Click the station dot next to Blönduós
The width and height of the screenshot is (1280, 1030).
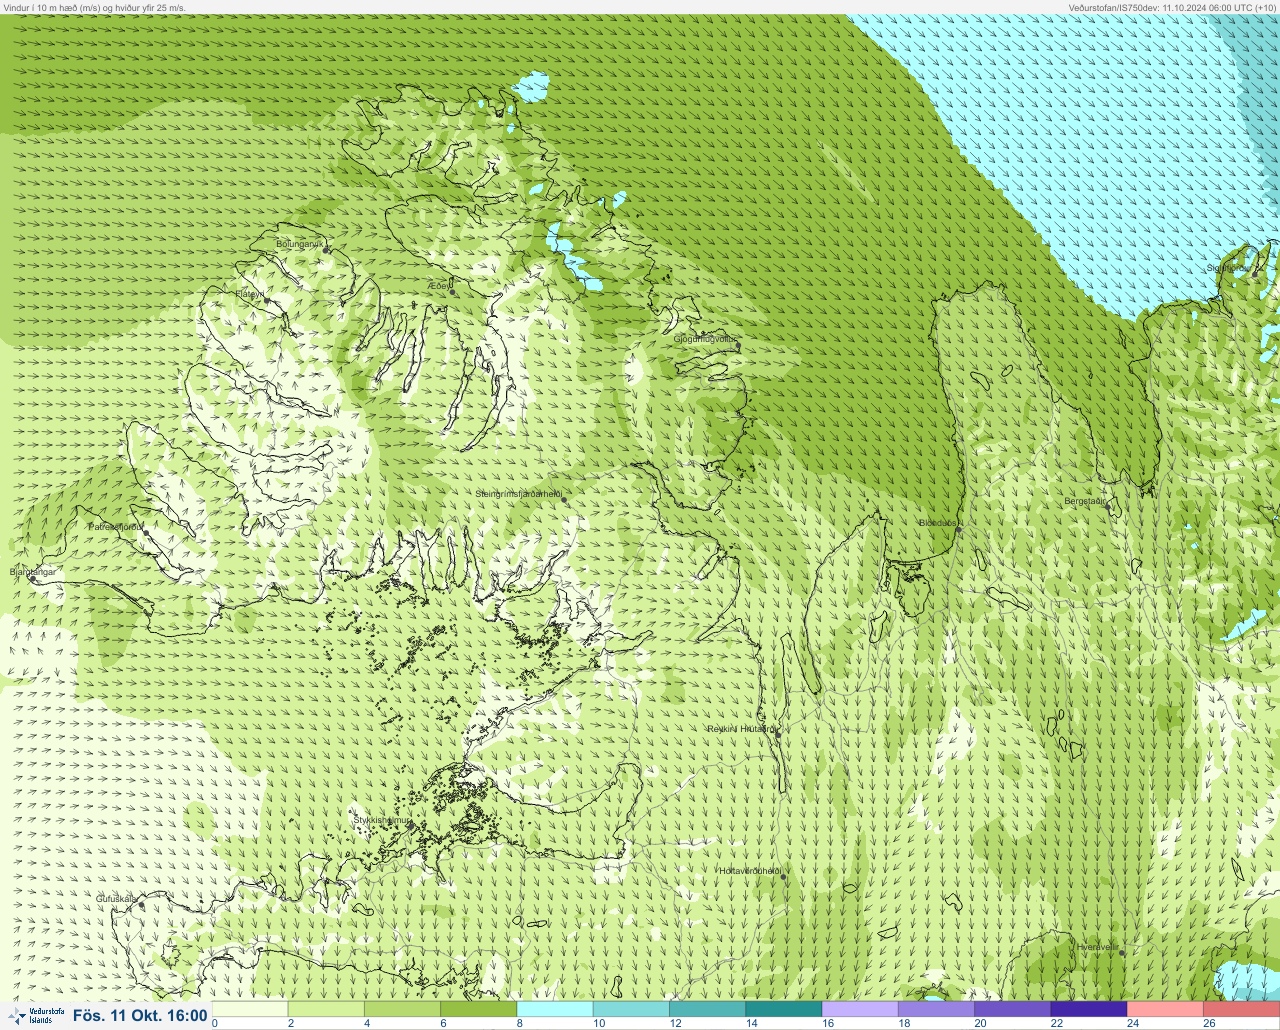(x=958, y=530)
